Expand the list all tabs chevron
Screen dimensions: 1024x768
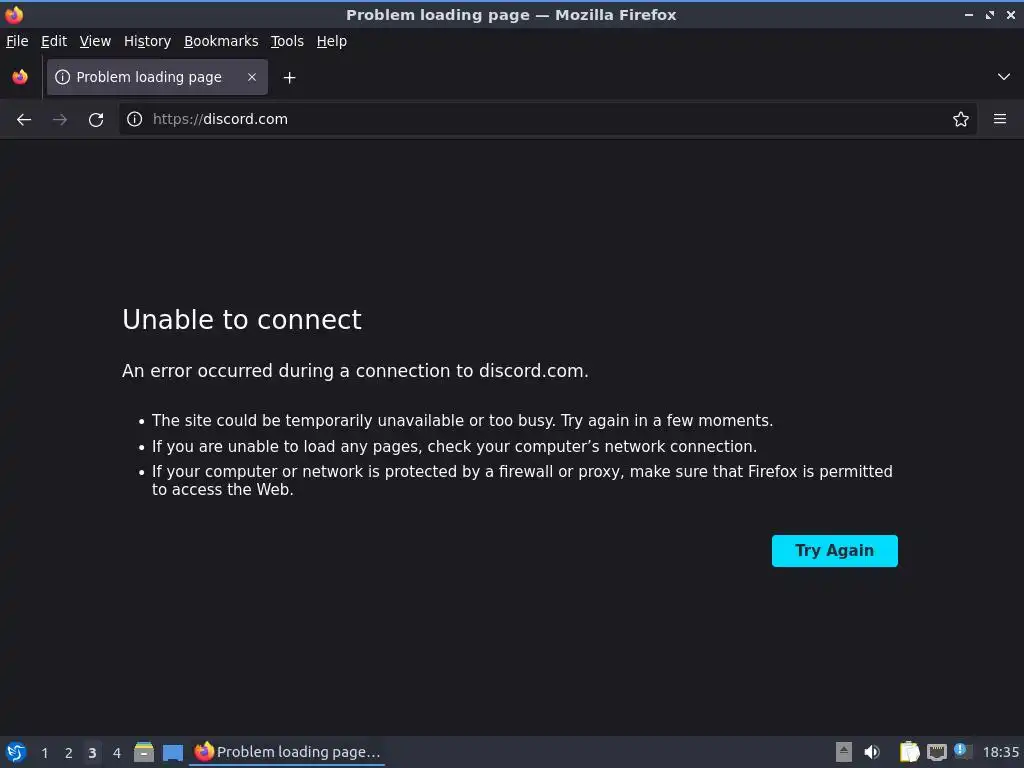tap(1004, 77)
